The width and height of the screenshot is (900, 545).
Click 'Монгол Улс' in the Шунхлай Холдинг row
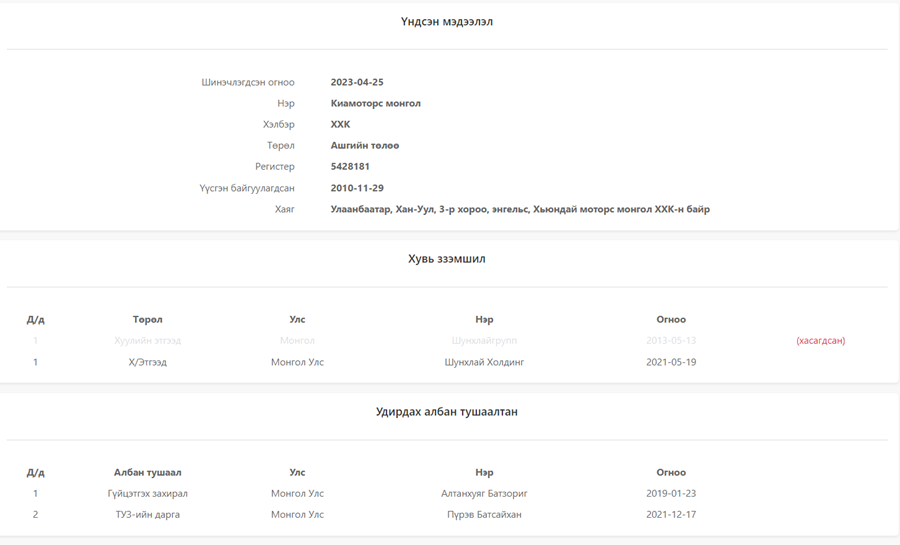[297, 363]
